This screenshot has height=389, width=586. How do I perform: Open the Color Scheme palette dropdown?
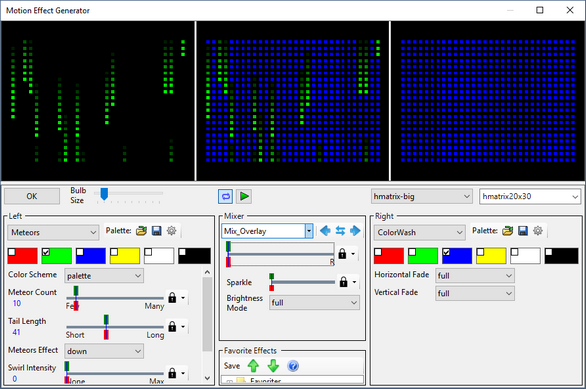[x=104, y=276]
